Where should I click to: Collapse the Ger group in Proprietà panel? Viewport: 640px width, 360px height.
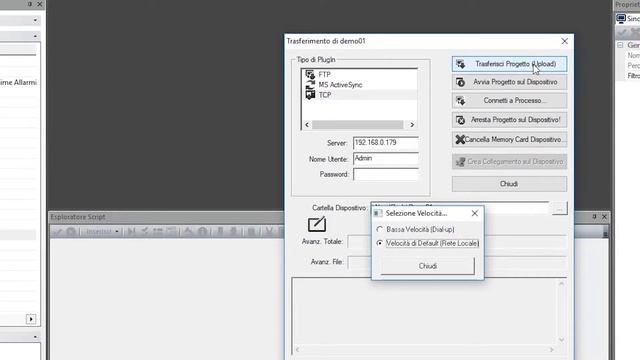tap(620, 45)
